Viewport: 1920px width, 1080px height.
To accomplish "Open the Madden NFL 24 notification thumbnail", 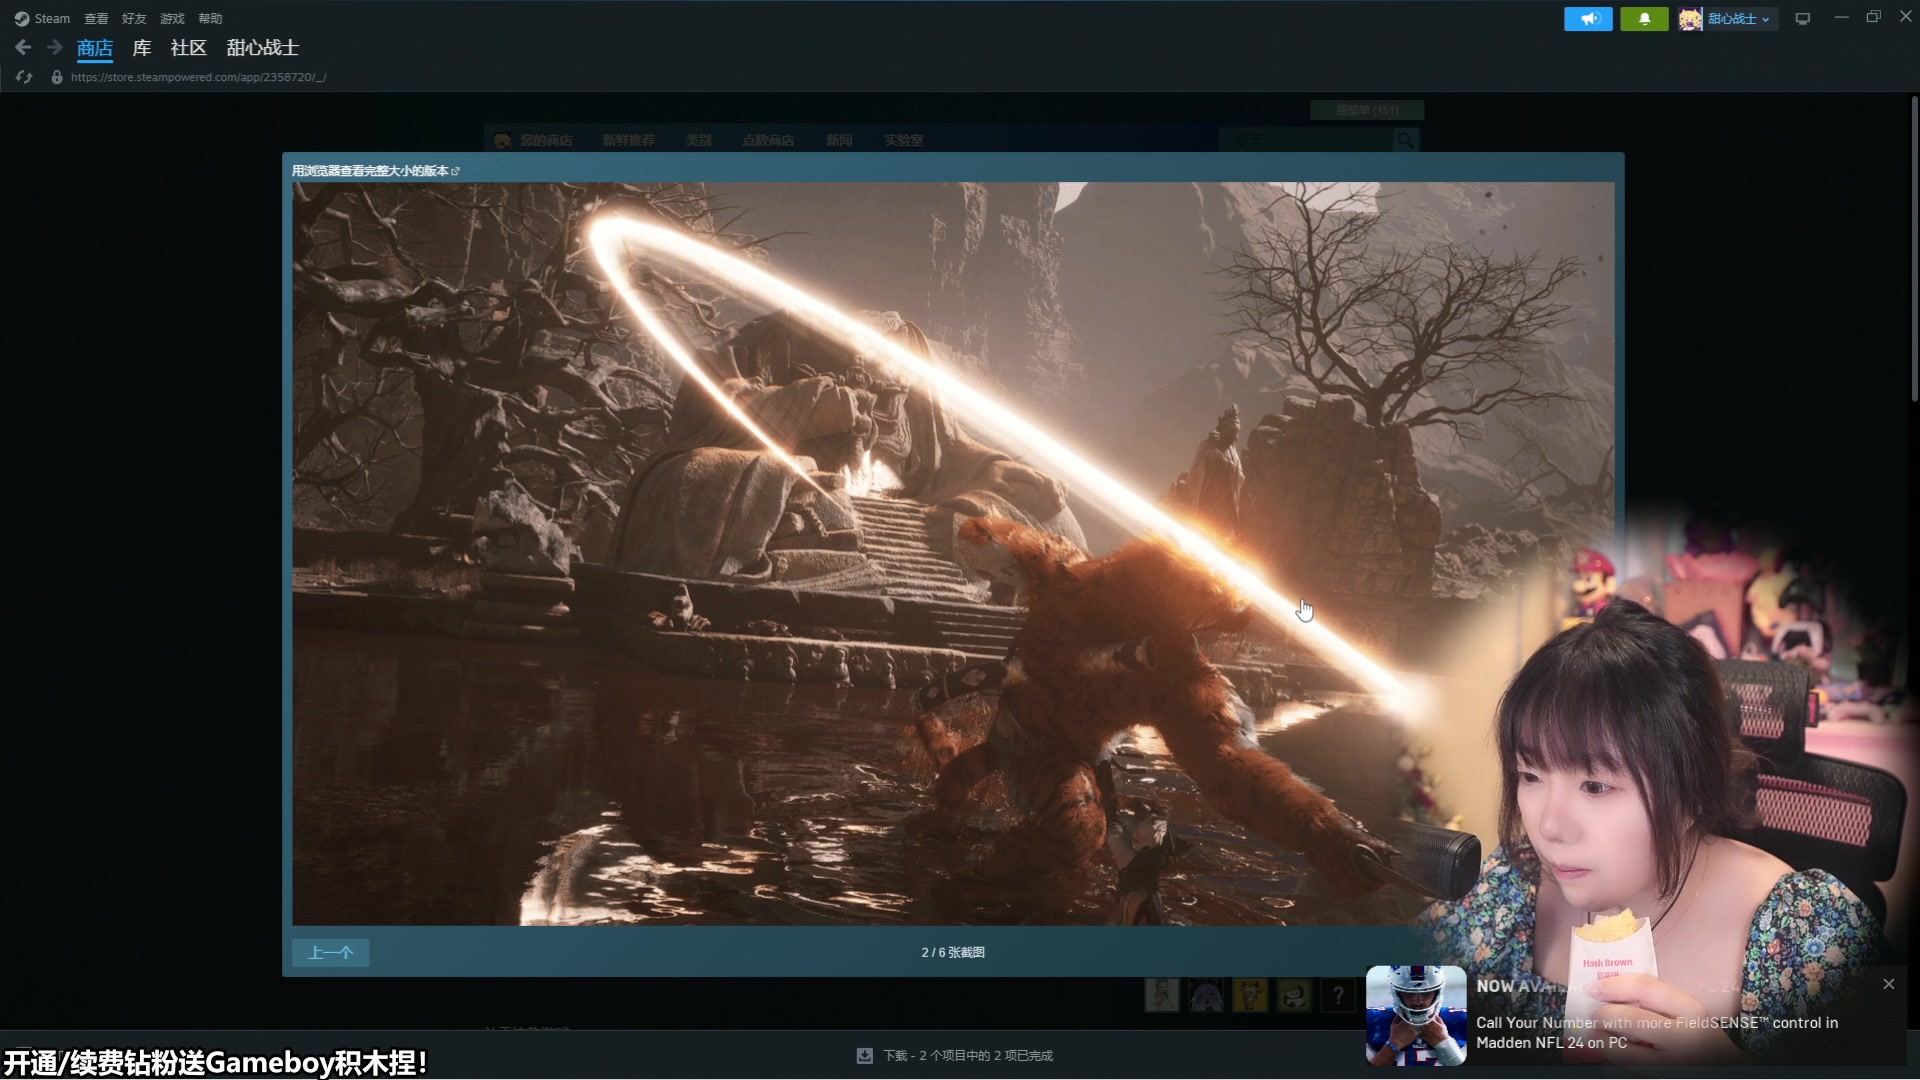I will [1416, 1015].
